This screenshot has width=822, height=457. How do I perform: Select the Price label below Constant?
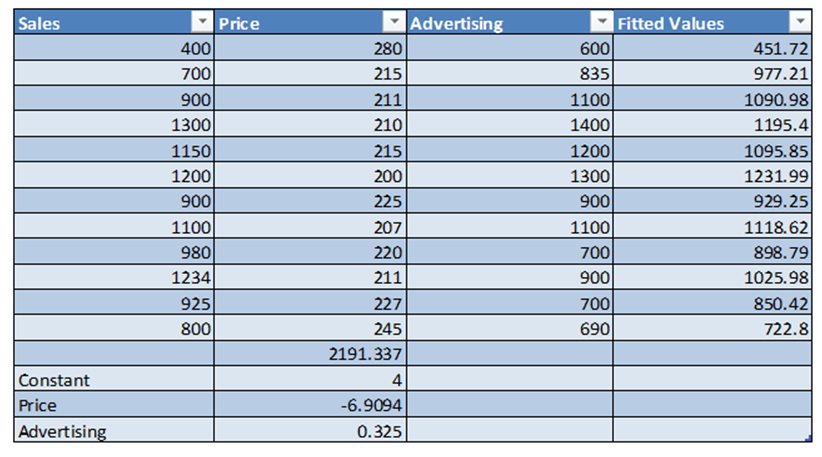pyautogui.click(x=114, y=406)
